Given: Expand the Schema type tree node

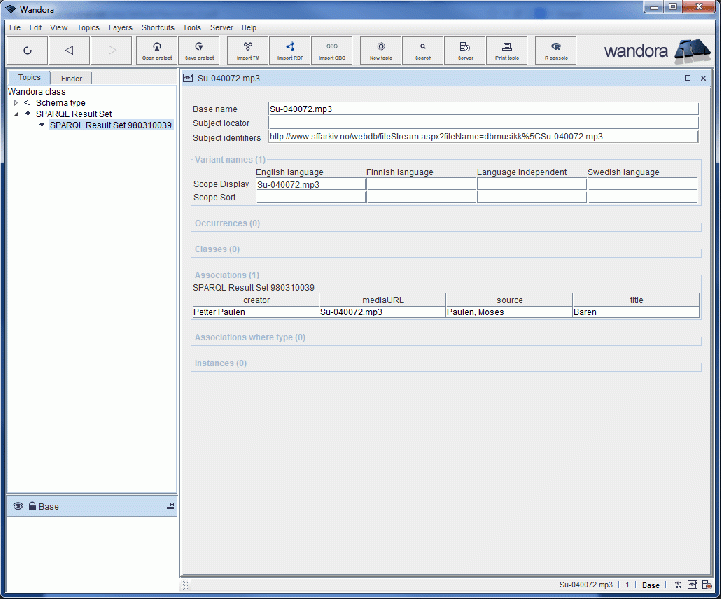Looking at the screenshot, I should coord(15,103).
